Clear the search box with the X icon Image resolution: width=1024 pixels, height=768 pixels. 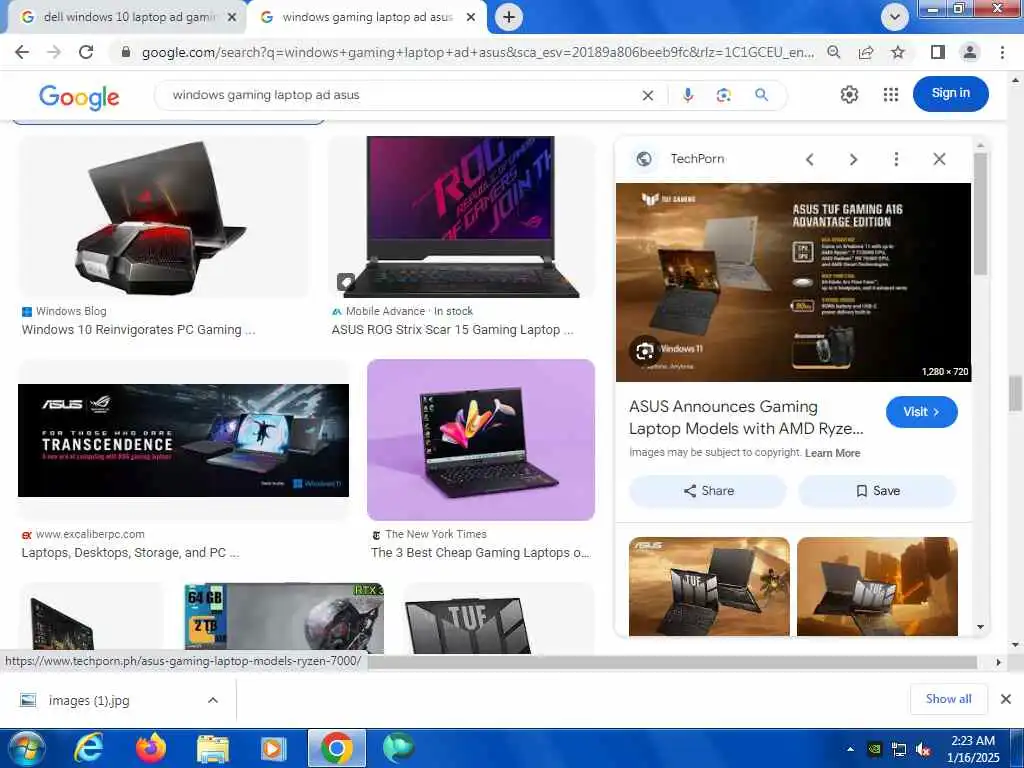[647, 95]
